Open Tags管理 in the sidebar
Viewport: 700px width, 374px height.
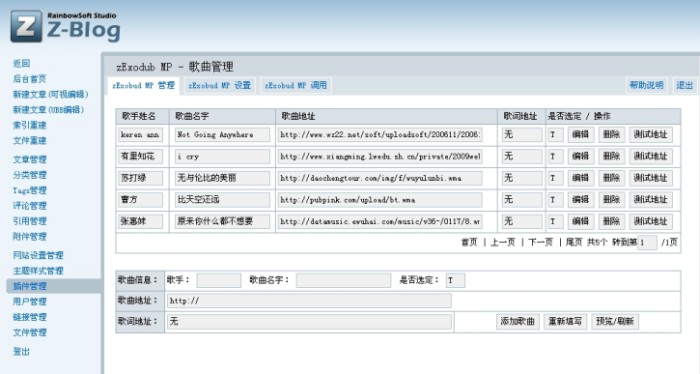(29, 190)
